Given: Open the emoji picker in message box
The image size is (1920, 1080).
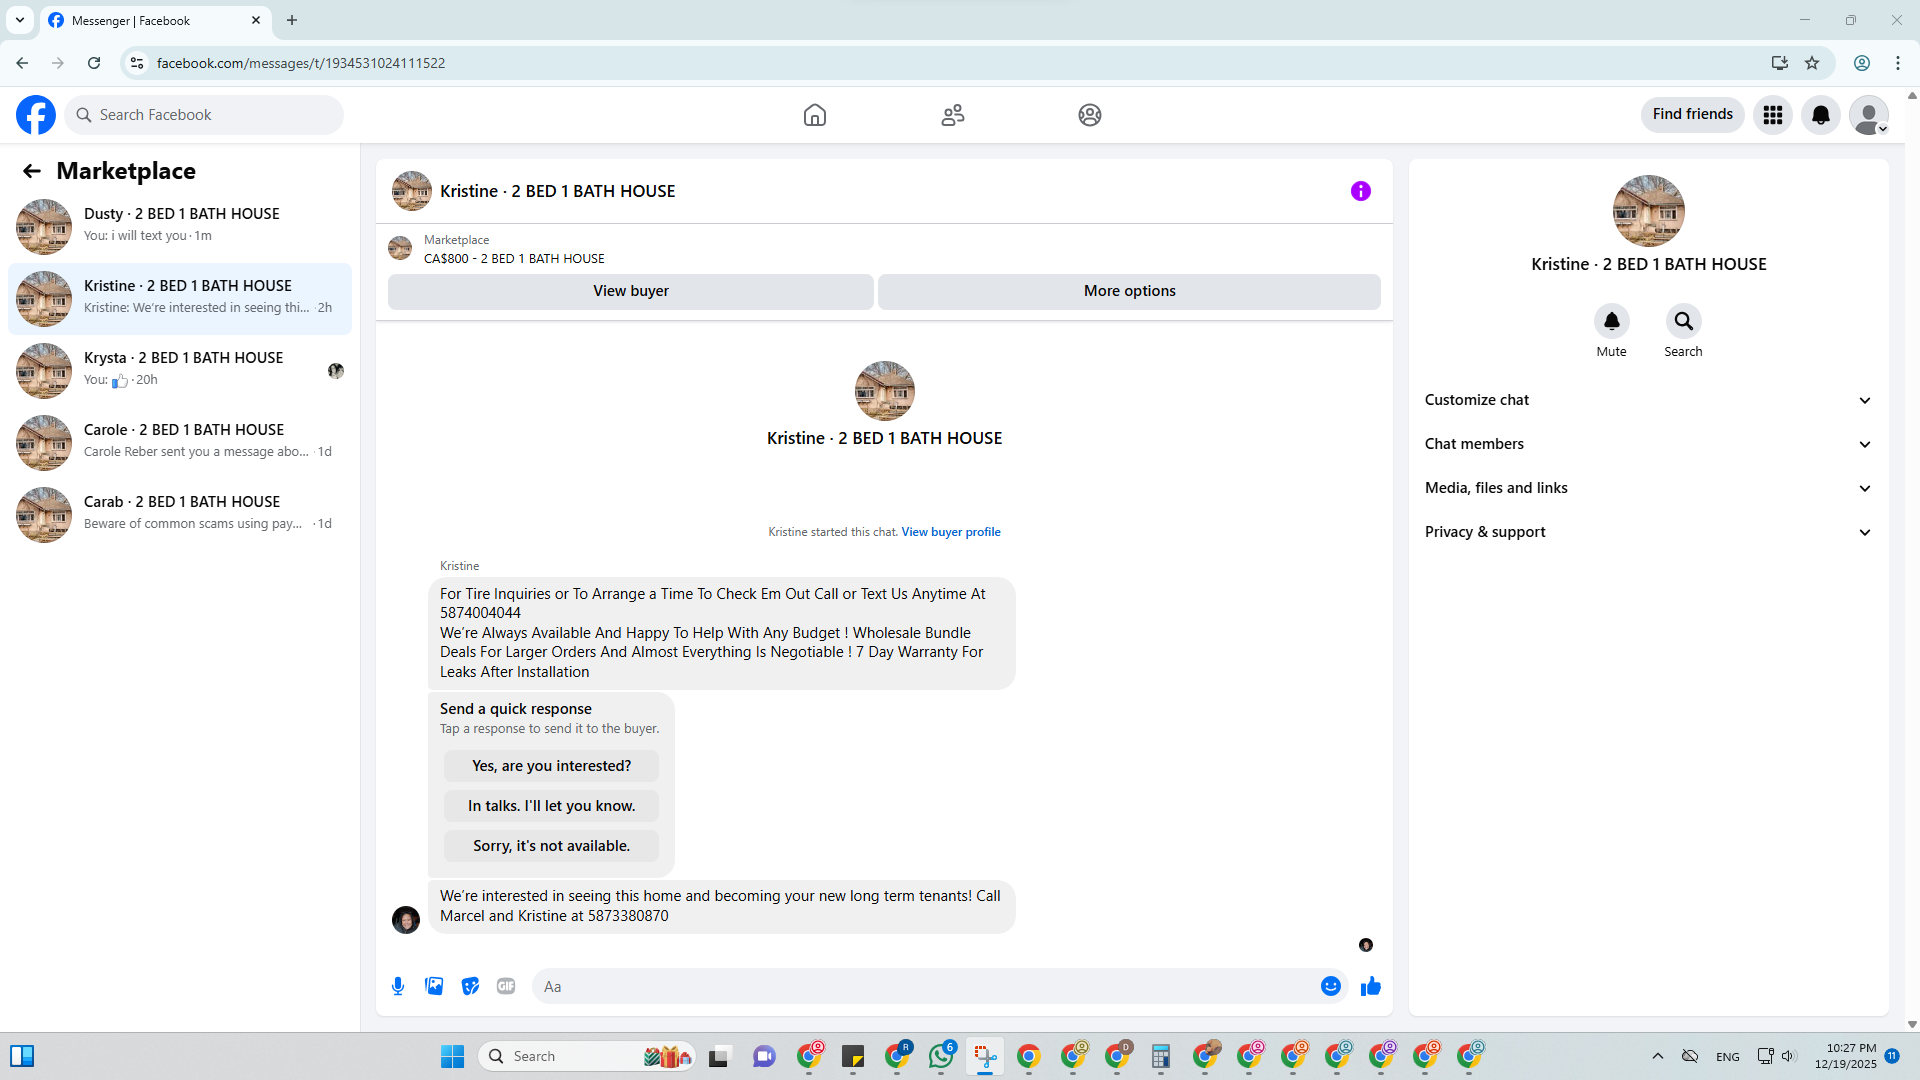Looking at the screenshot, I should [1330, 986].
